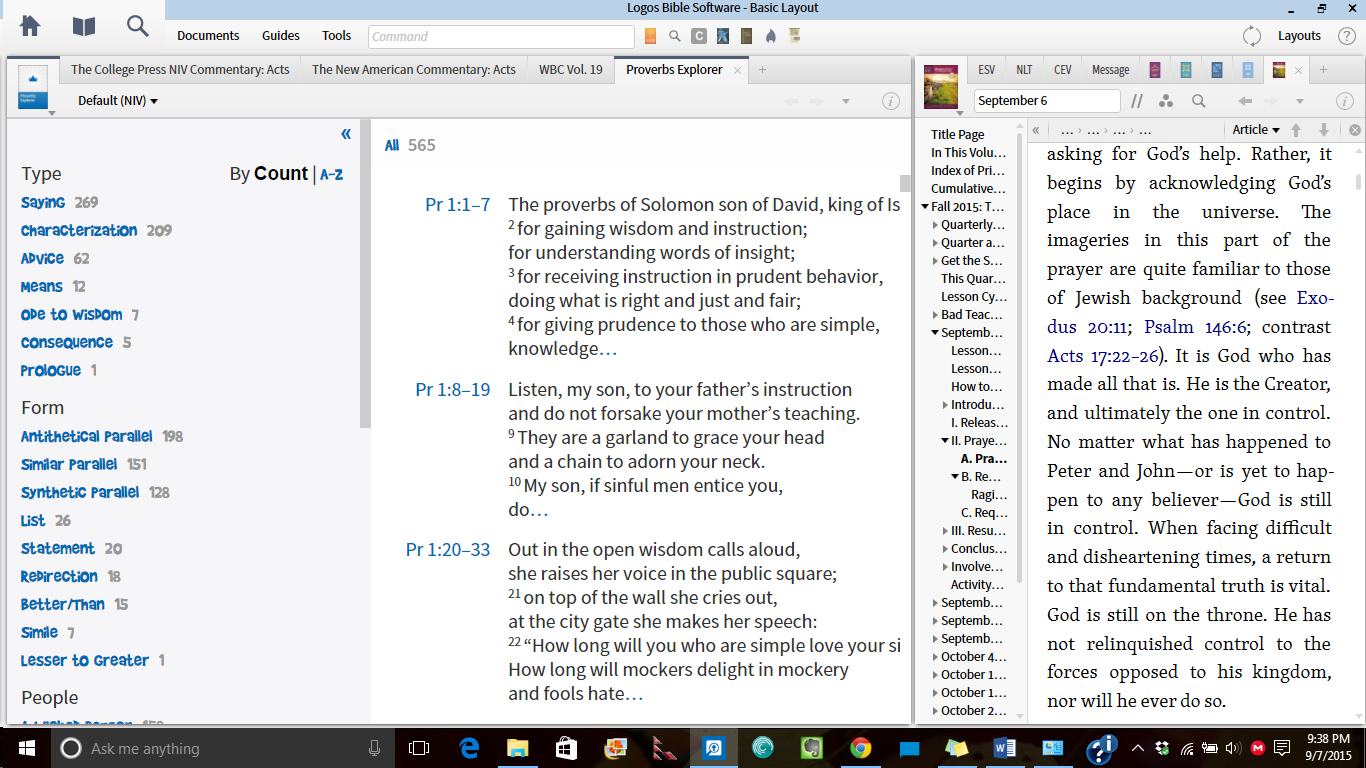The height and width of the screenshot is (768, 1366).
Task: Go to previous article with up arrow
Action: coord(1297,130)
